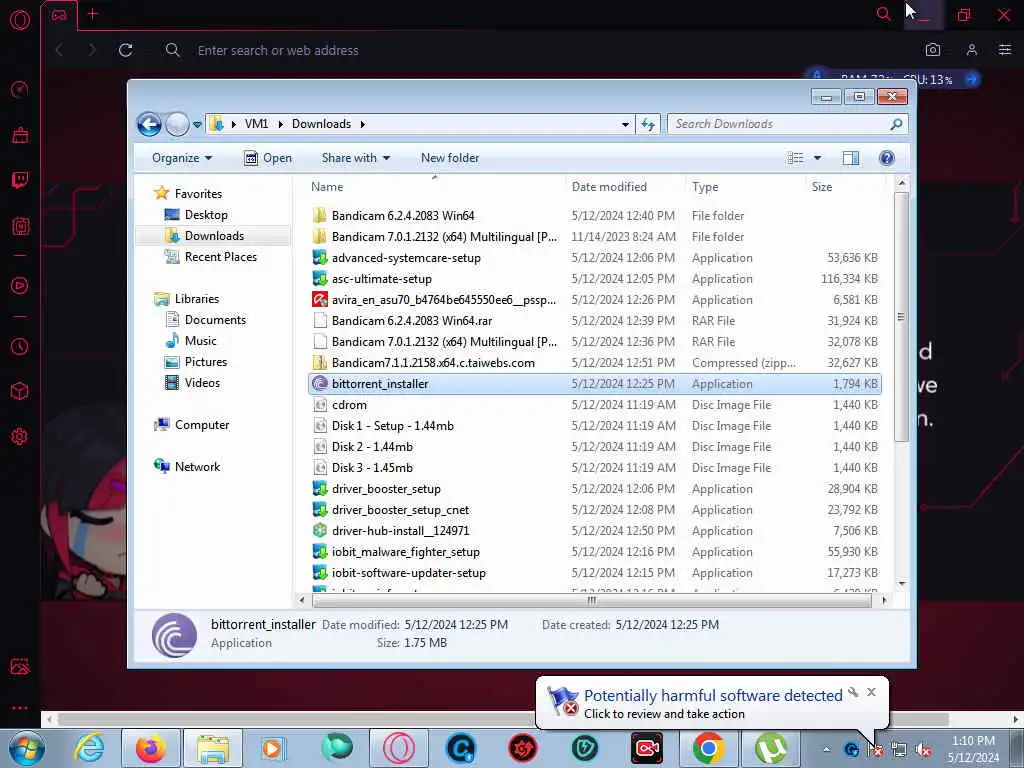Open the Opera profile icon
Image resolution: width=1024 pixels, height=768 pixels.
pos(972,50)
